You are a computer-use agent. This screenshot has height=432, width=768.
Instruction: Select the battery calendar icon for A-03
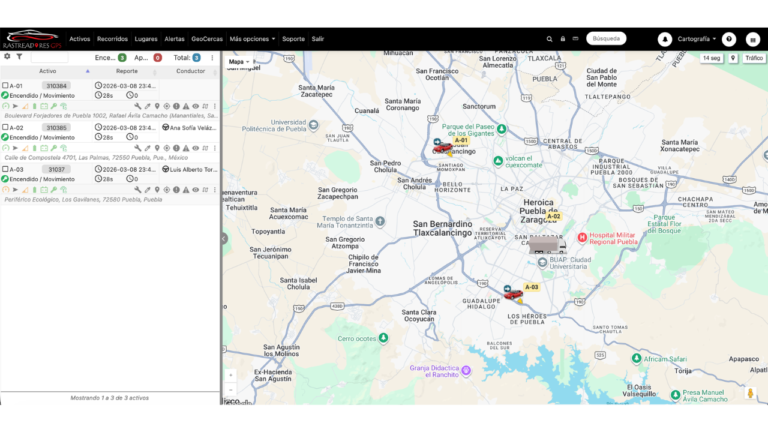click(x=44, y=190)
